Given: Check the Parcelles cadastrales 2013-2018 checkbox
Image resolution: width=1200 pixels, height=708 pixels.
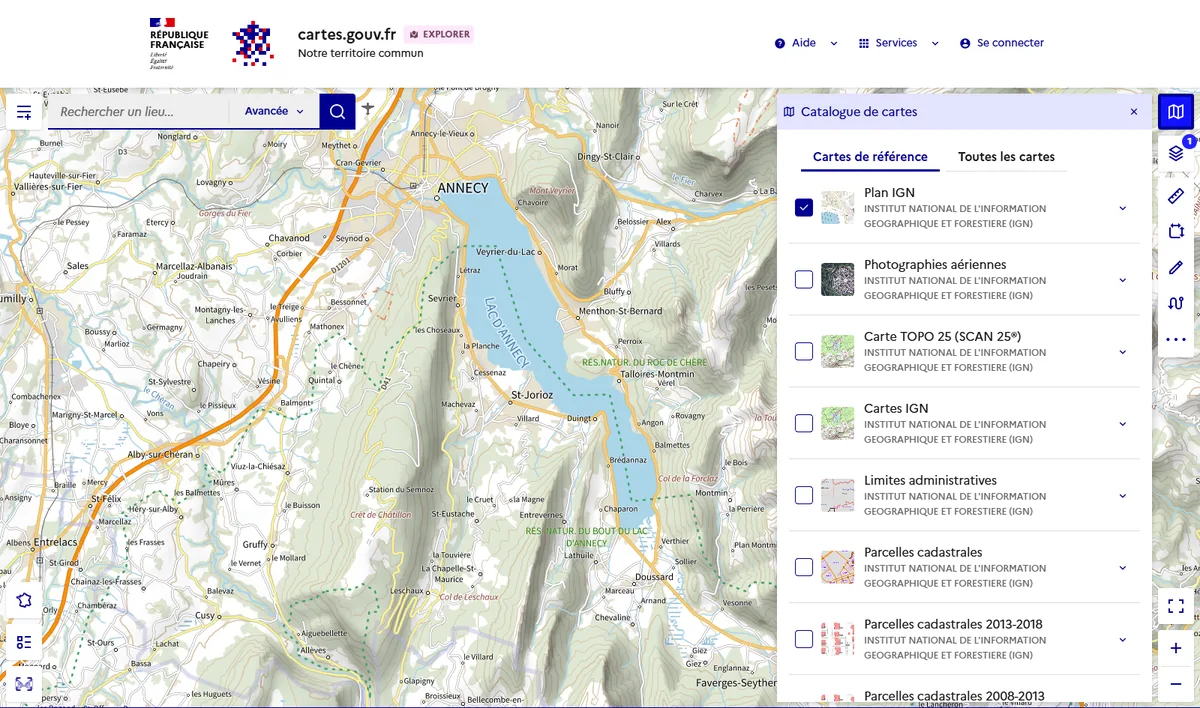Looking at the screenshot, I should [804, 639].
